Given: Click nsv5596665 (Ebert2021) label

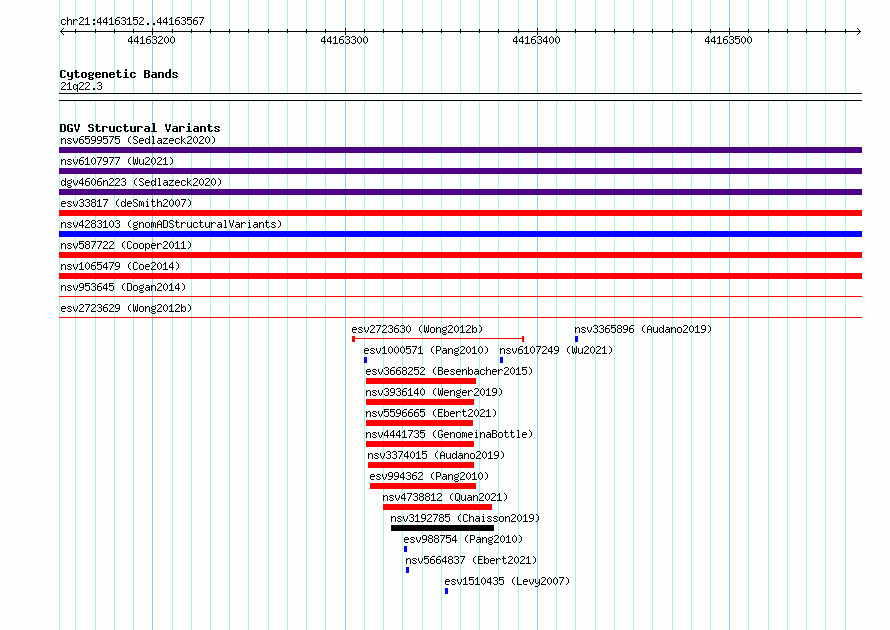Looking at the screenshot, I should click(431, 413).
